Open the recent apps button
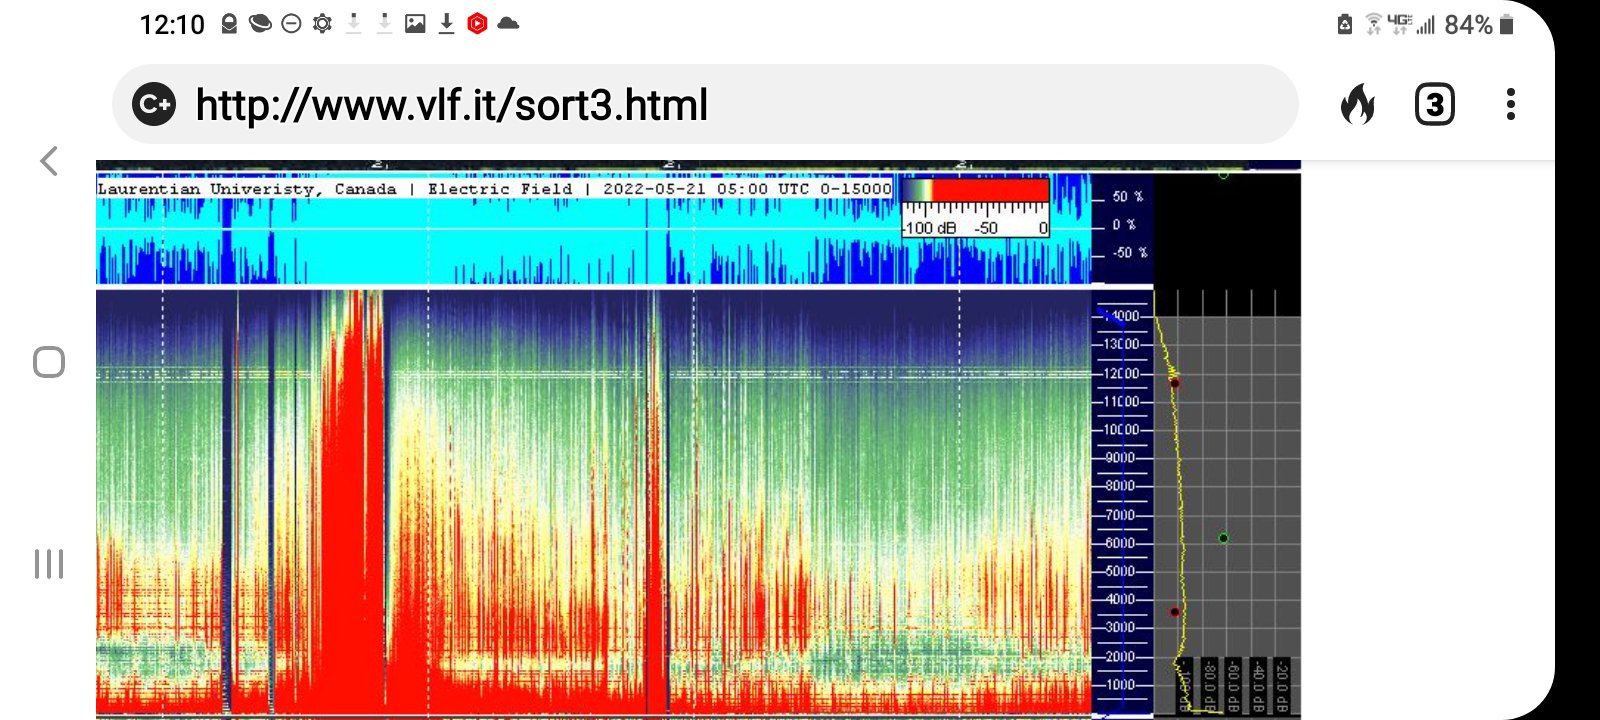The image size is (1600, 720). [x=49, y=564]
